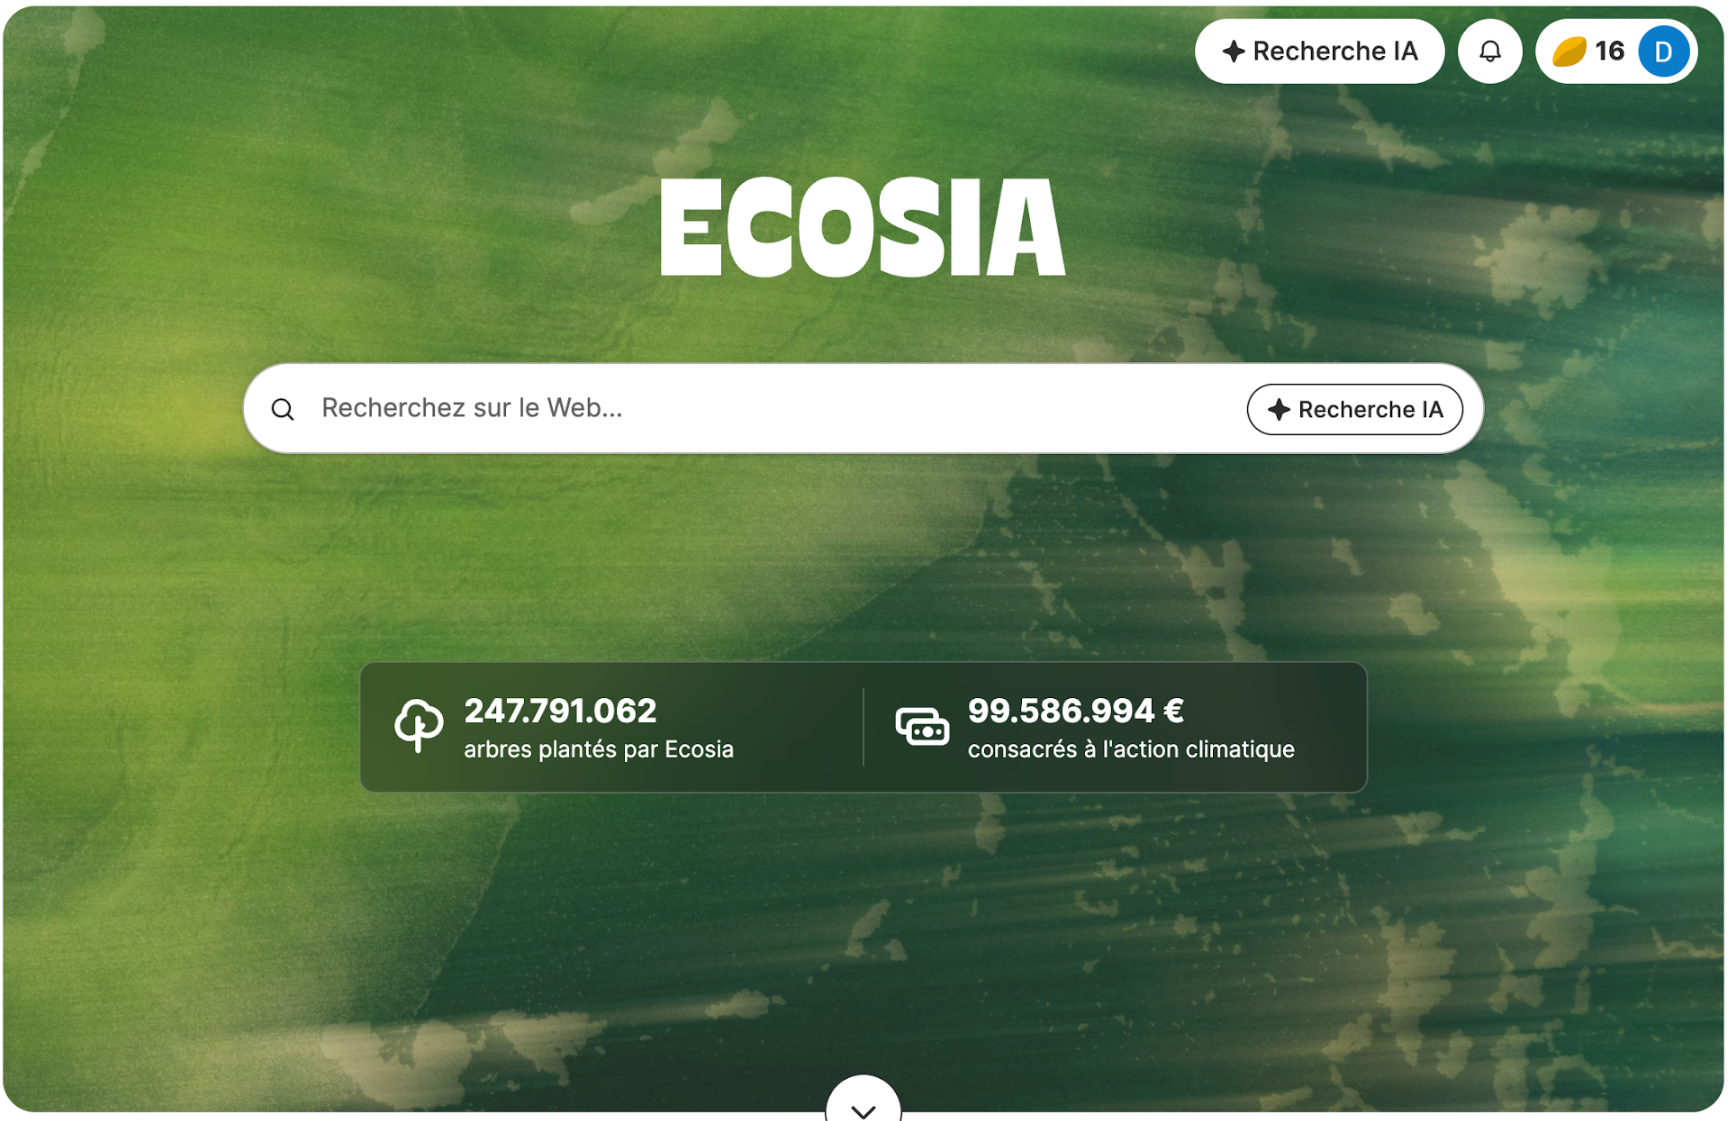Click the magnifier icon in search bar
This screenshot has height=1121, width=1729.
pyautogui.click(x=283, y=409)
